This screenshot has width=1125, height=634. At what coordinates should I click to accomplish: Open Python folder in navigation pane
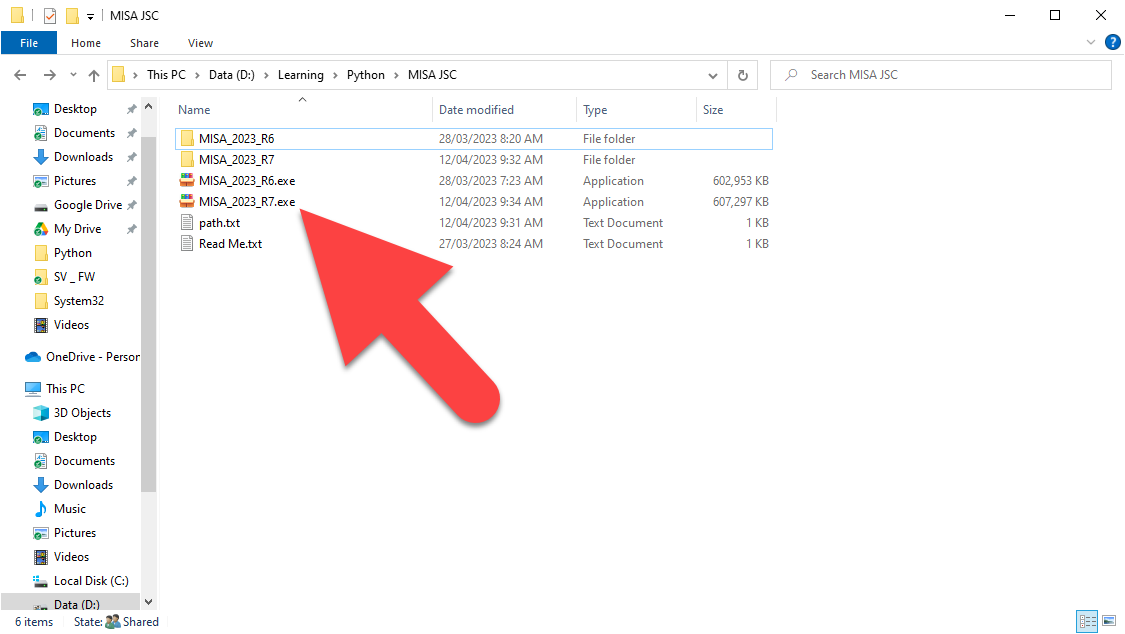72,253
